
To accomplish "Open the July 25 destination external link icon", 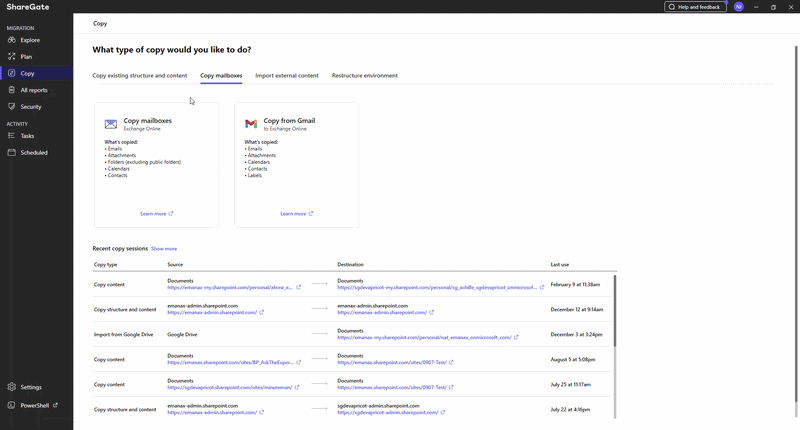I will [452, 388].
